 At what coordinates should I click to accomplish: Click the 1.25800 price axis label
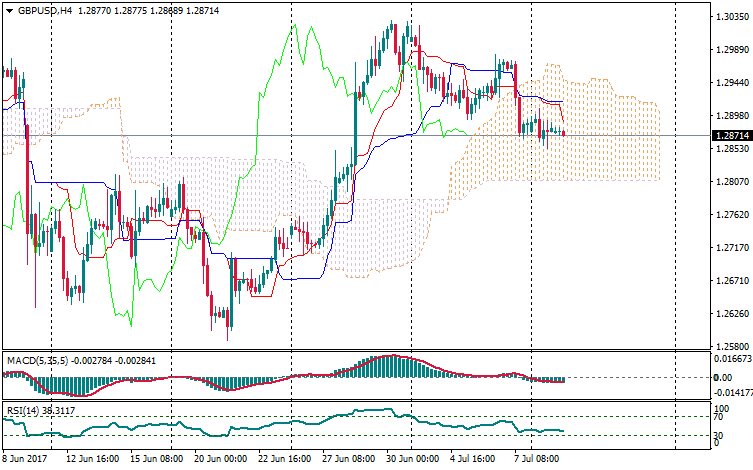coord(727,346)
